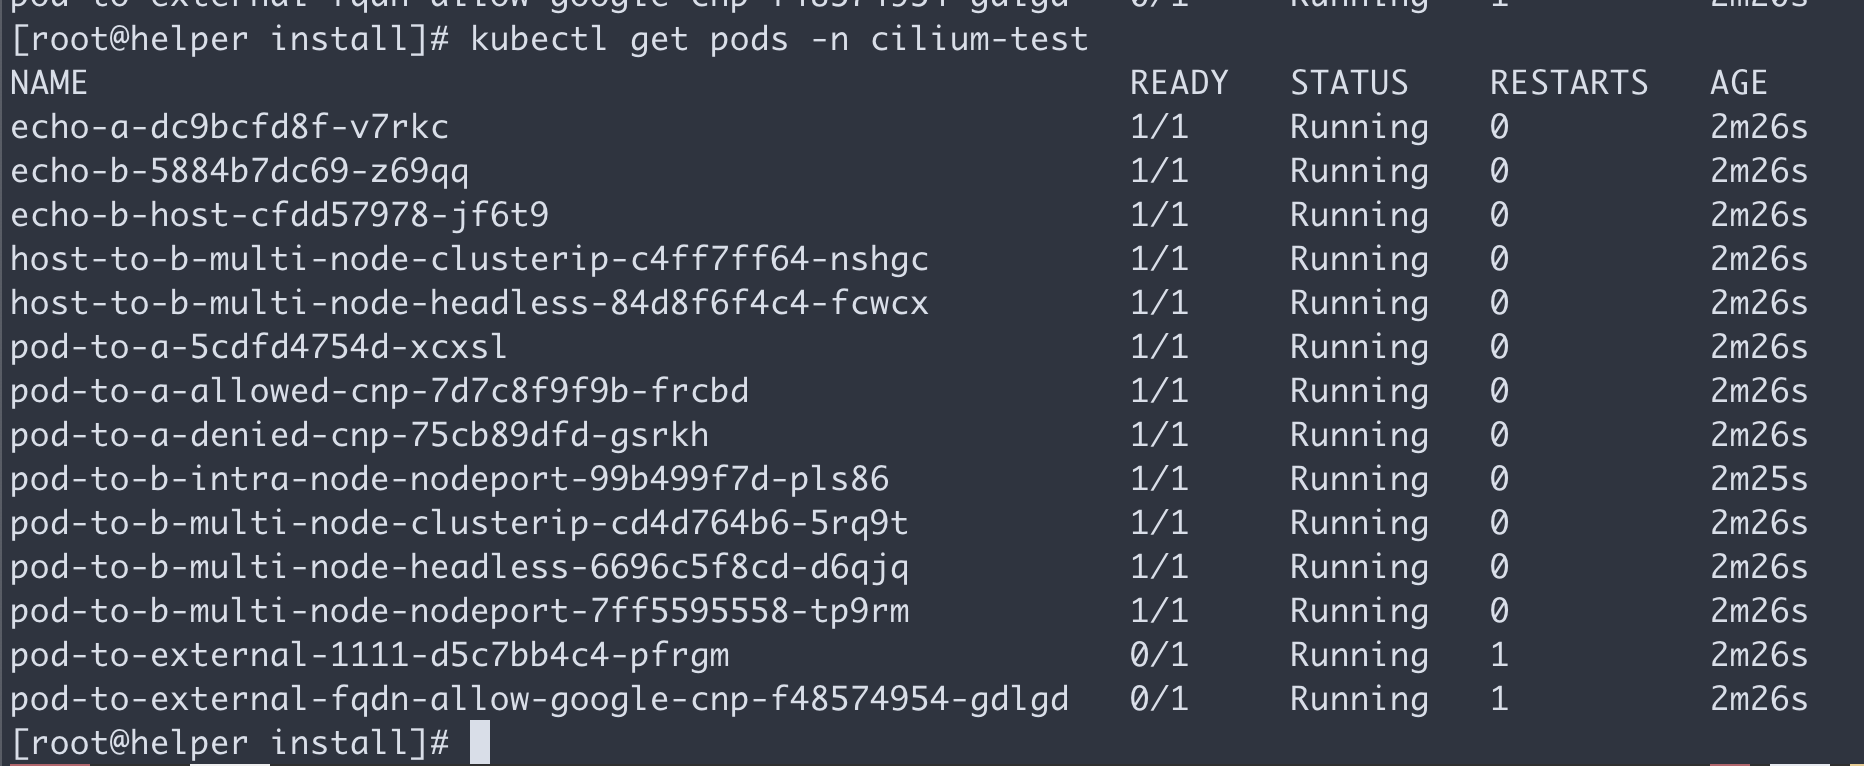Click the pod-to-b-multi-node-nodeport pod name
The width and height of the screenshot is (1864, 766).
[x=459, y=612]
